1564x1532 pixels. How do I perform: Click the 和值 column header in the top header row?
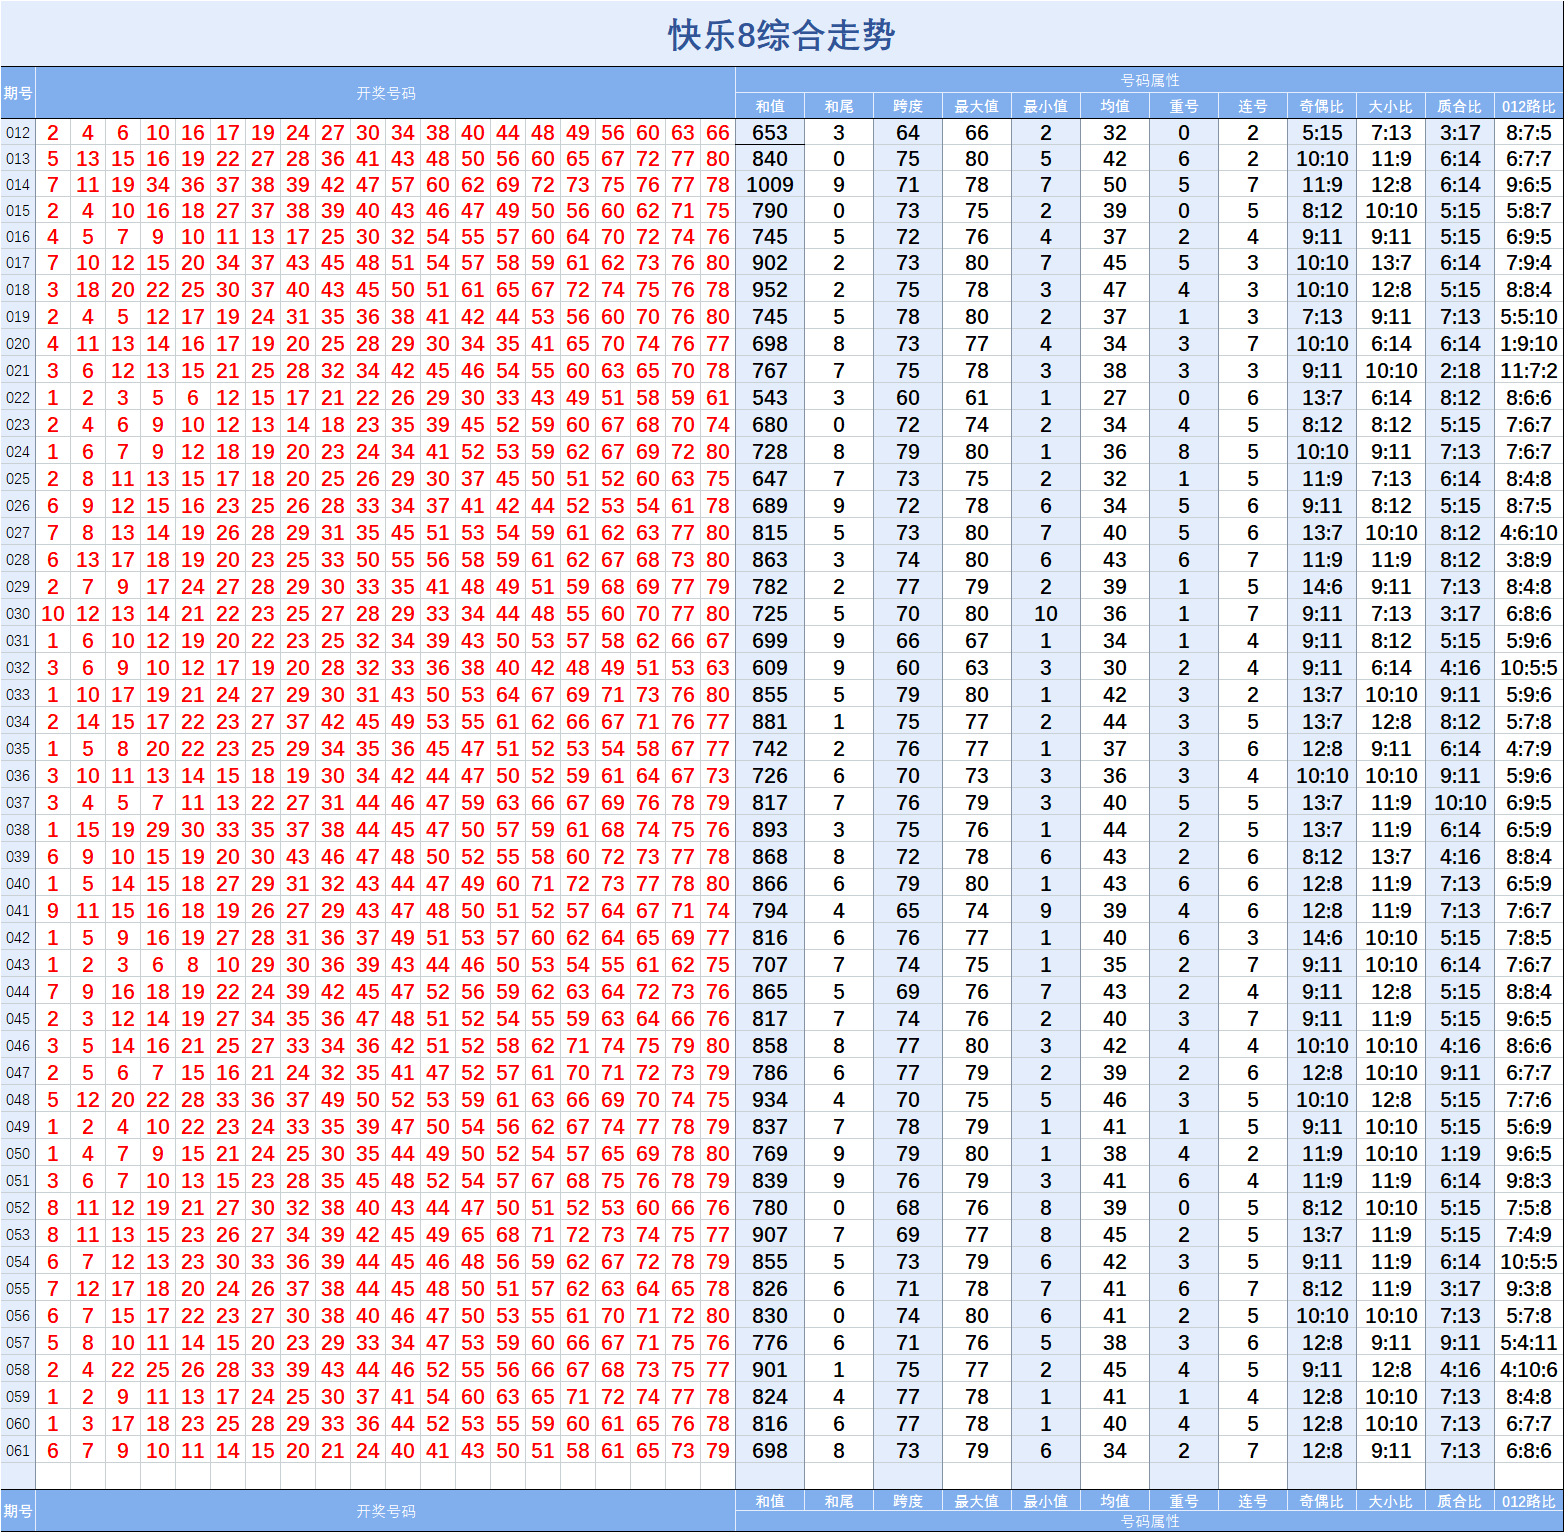[770, 106]
